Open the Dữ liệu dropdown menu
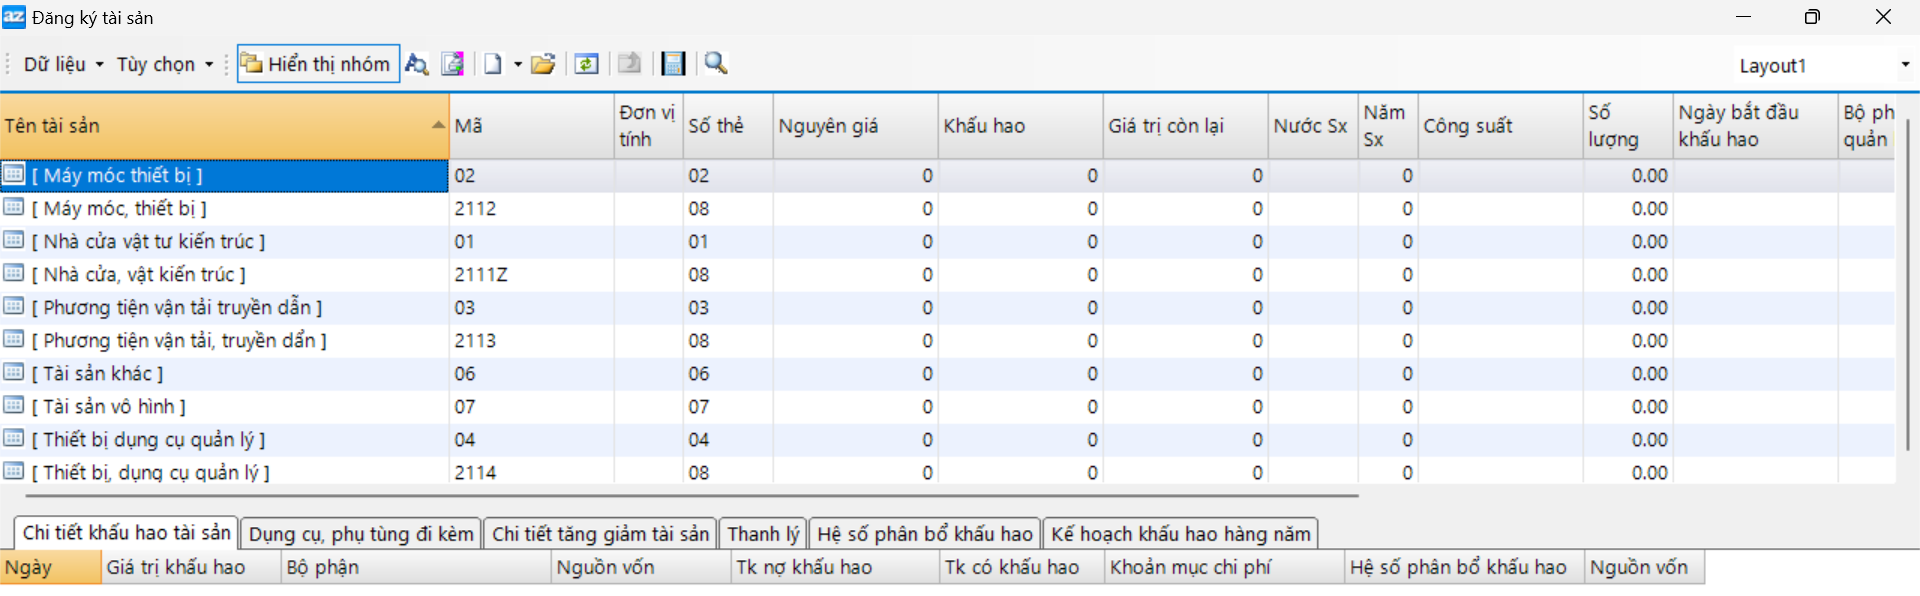Viewport: 1920px width, 596px height. click(64, 64)
